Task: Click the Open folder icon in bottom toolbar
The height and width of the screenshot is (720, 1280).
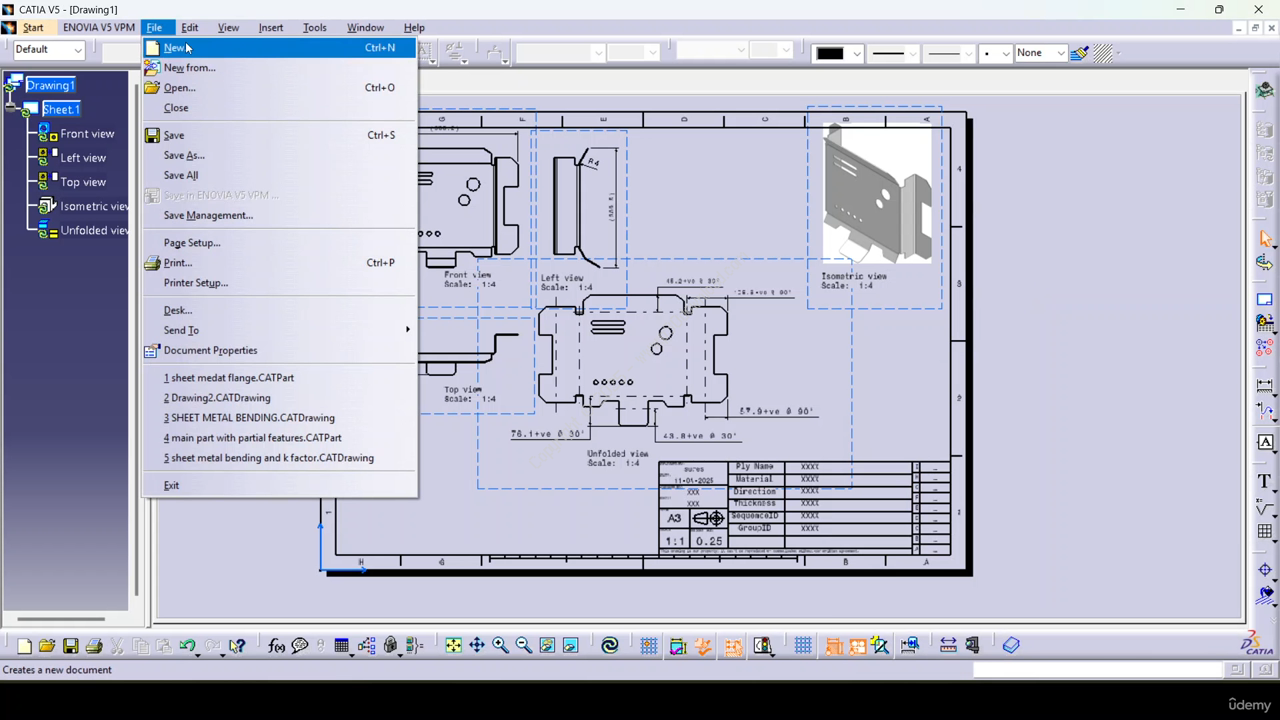Action: (47, 646)
